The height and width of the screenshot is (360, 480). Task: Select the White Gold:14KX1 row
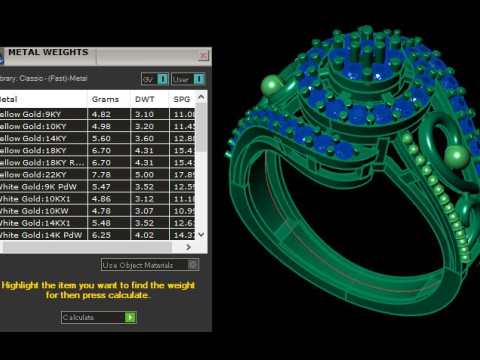(x=97, y=223)
